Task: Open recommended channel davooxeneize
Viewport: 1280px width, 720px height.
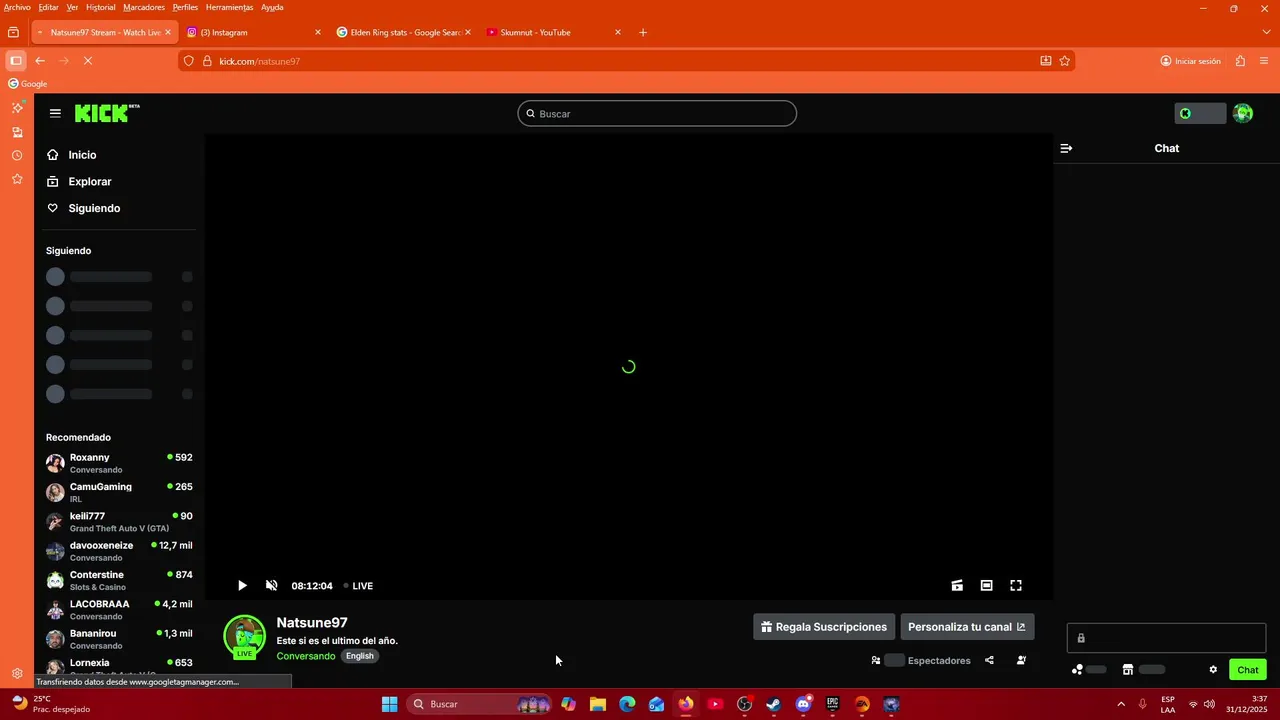Action: tap(119, 551)
